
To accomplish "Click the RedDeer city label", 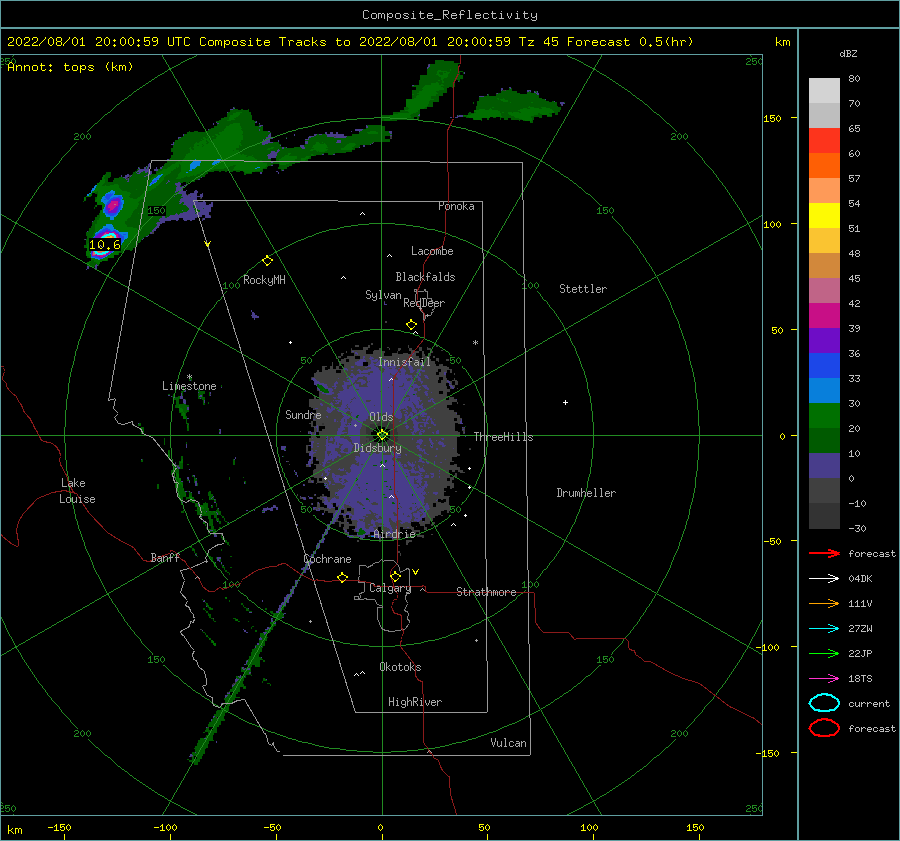I will (424, 303).
